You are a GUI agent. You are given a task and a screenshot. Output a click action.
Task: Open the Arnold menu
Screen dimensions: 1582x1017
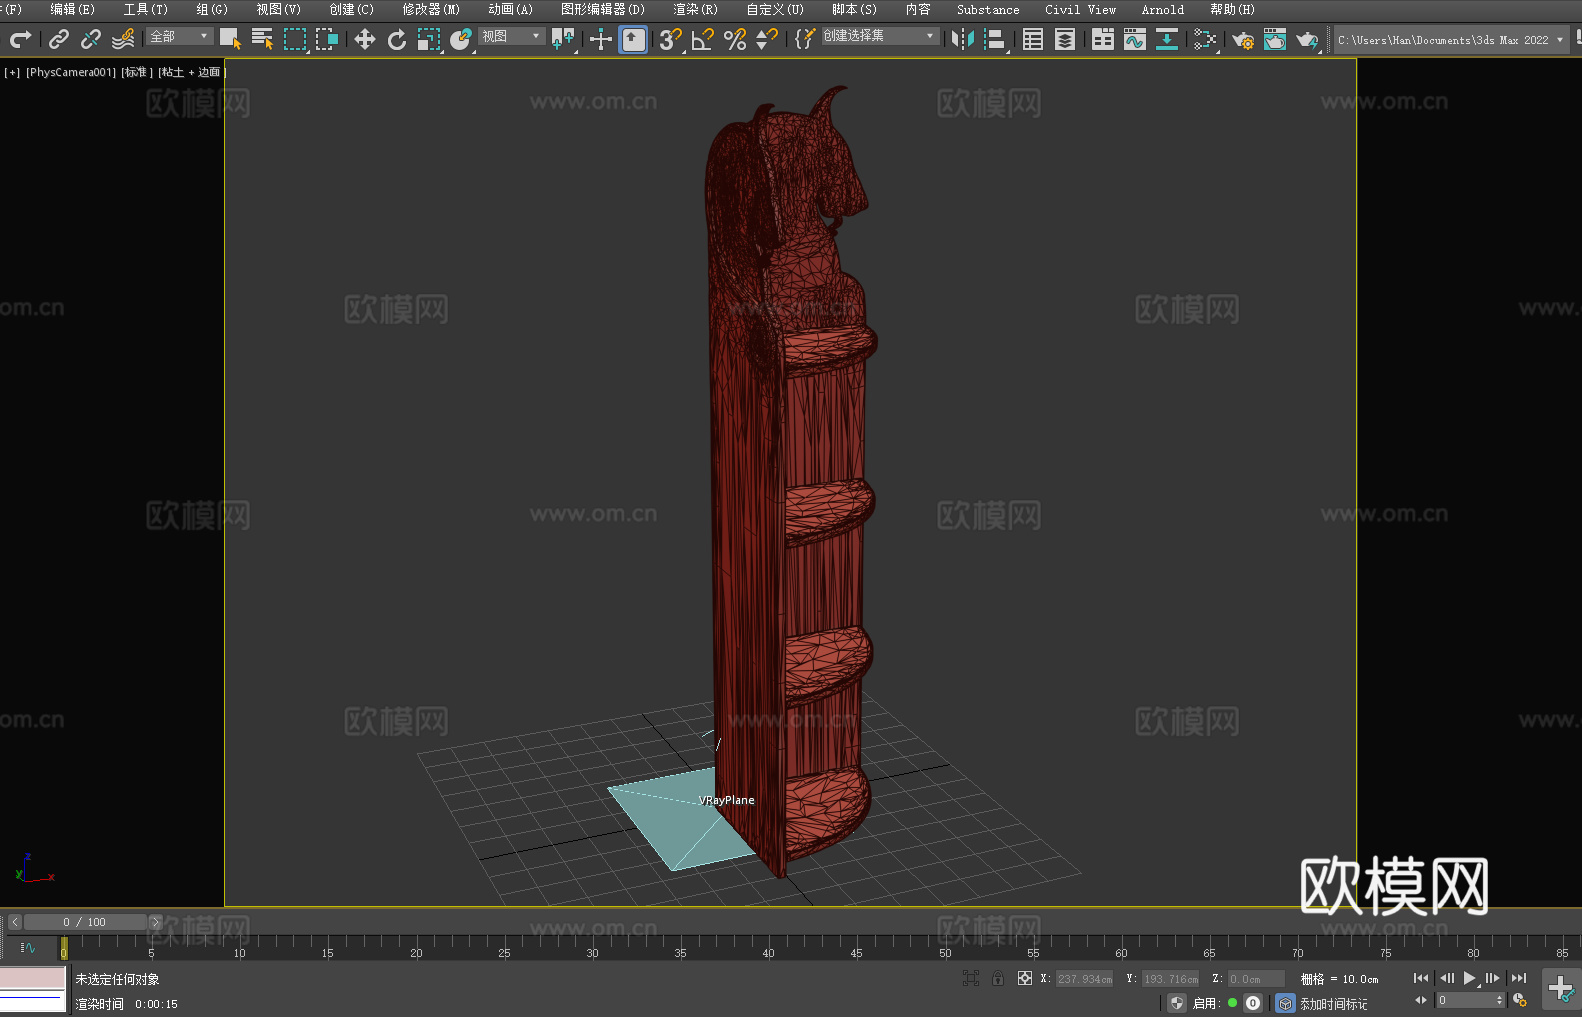click(1162, 9)
